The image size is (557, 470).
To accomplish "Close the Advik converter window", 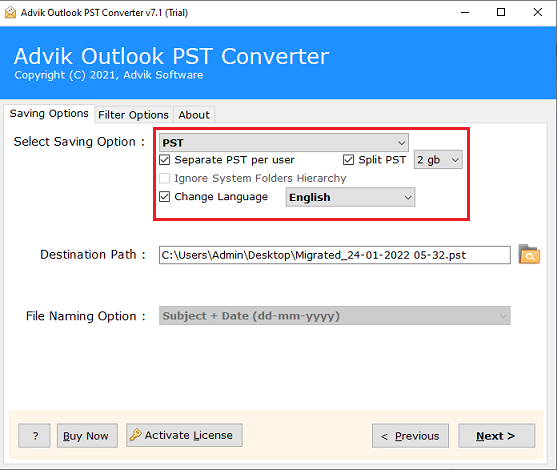I will pyautogui.click(x=538, y=12).
